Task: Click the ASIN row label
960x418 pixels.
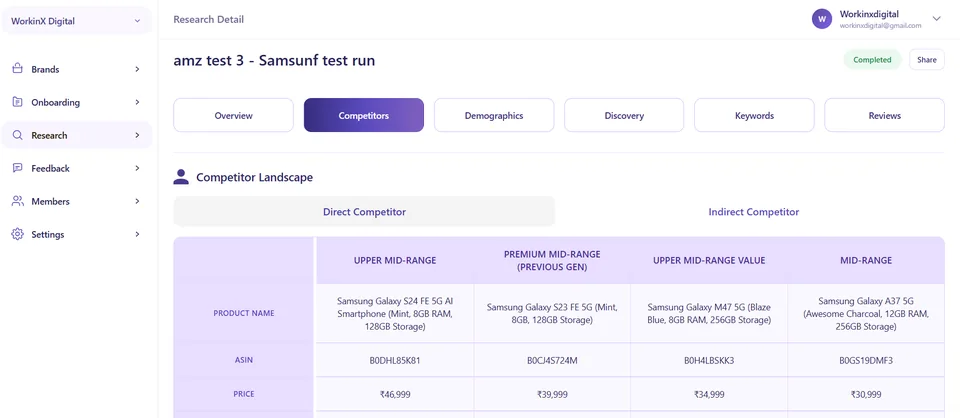Action: [x=244, y=360]
